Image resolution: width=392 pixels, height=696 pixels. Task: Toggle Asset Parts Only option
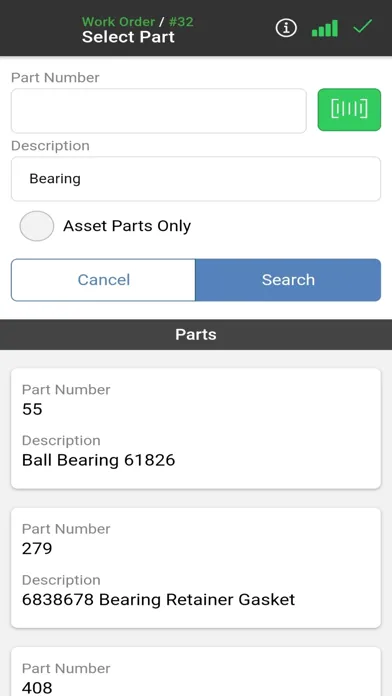36,226
